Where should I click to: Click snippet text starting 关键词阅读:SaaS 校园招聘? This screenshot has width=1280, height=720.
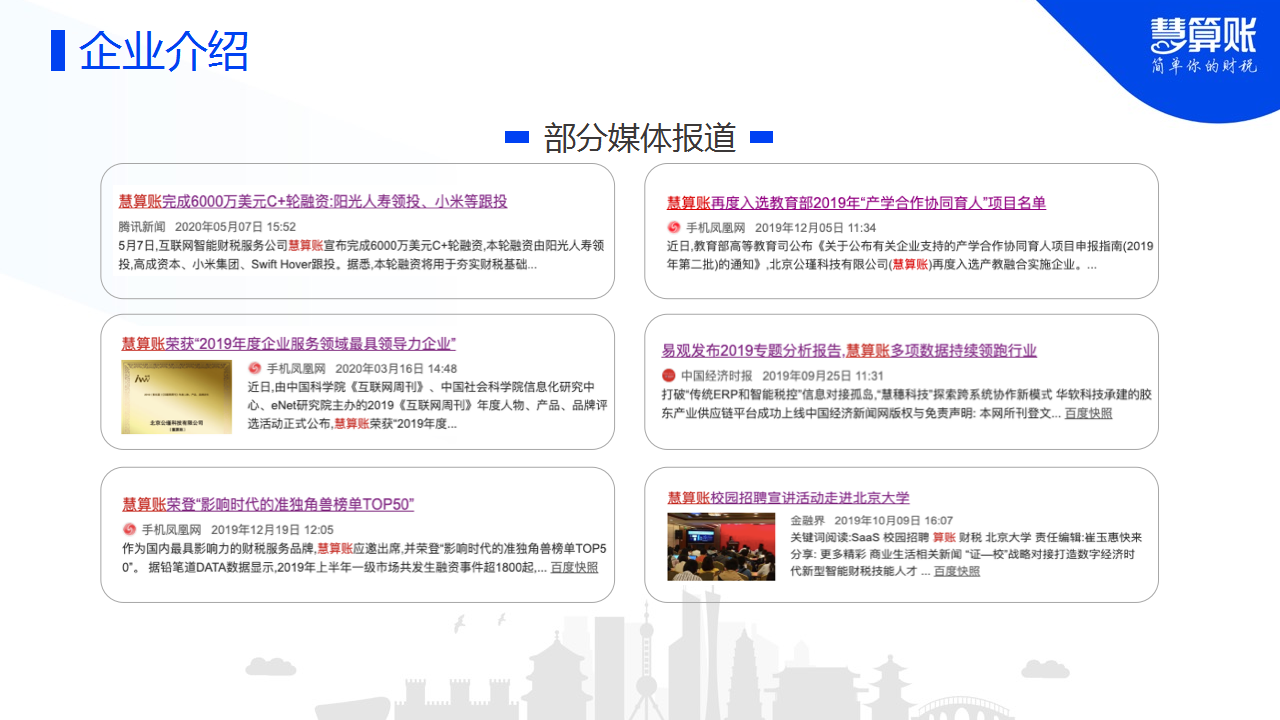966,554
